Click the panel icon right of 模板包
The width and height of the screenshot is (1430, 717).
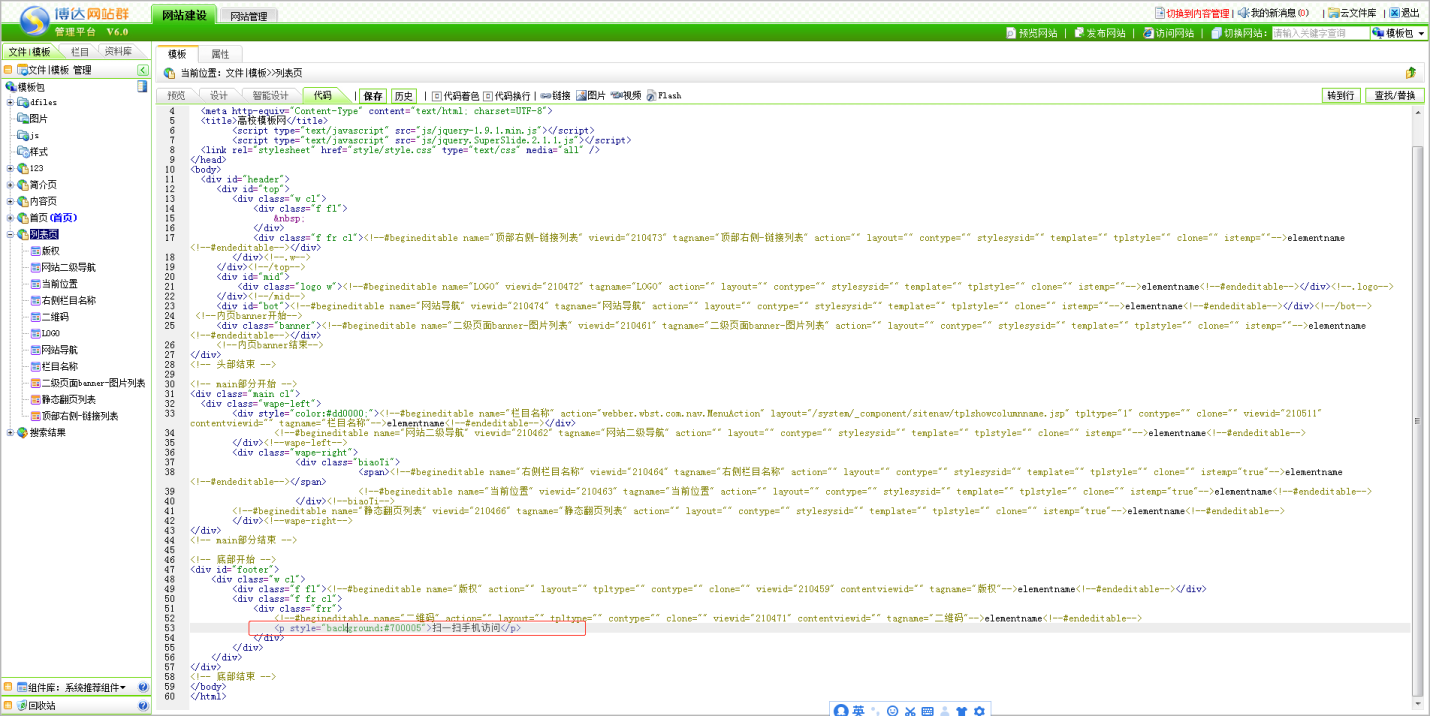pyautogui.click(x=142, y=87)
